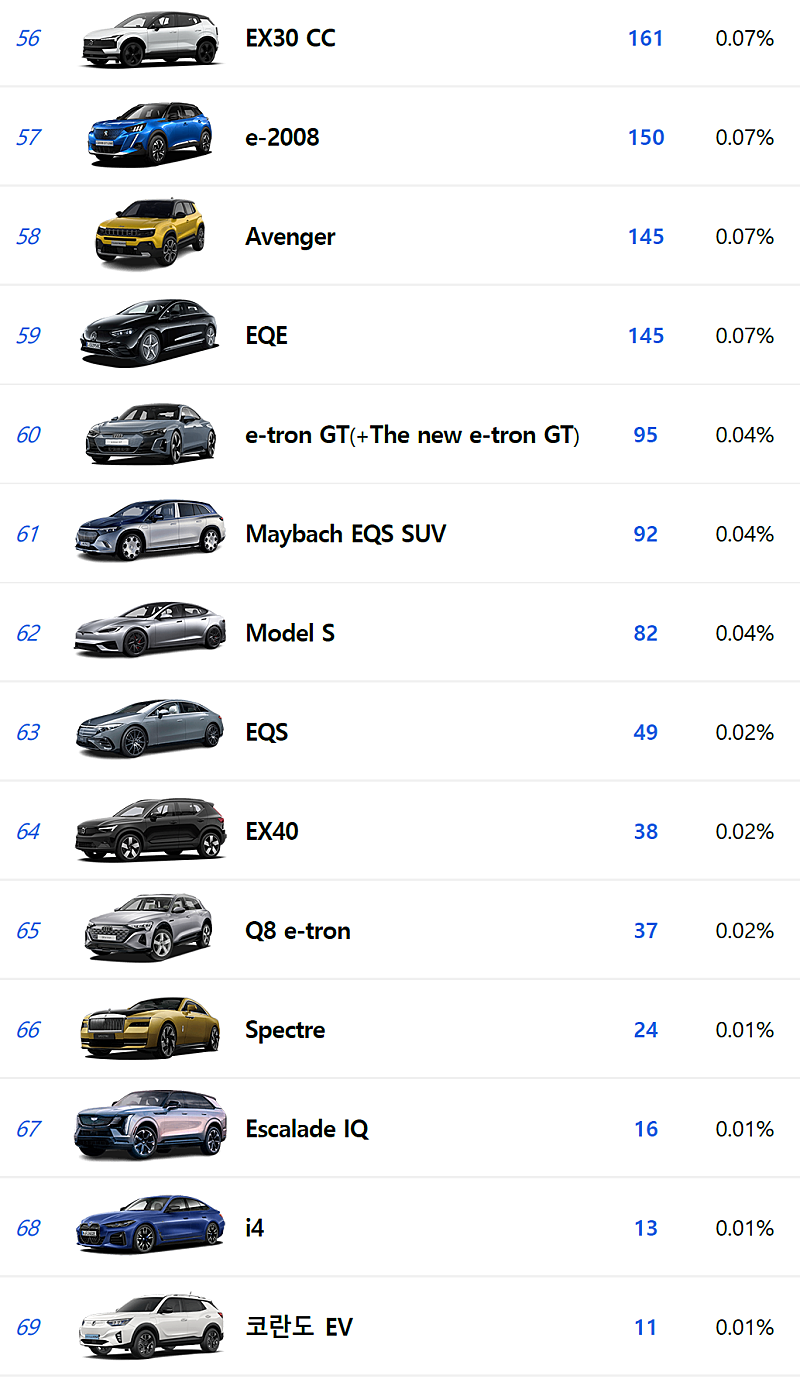Select the EX40 model name
800x1379 pixels.
[x=272, y=831]
